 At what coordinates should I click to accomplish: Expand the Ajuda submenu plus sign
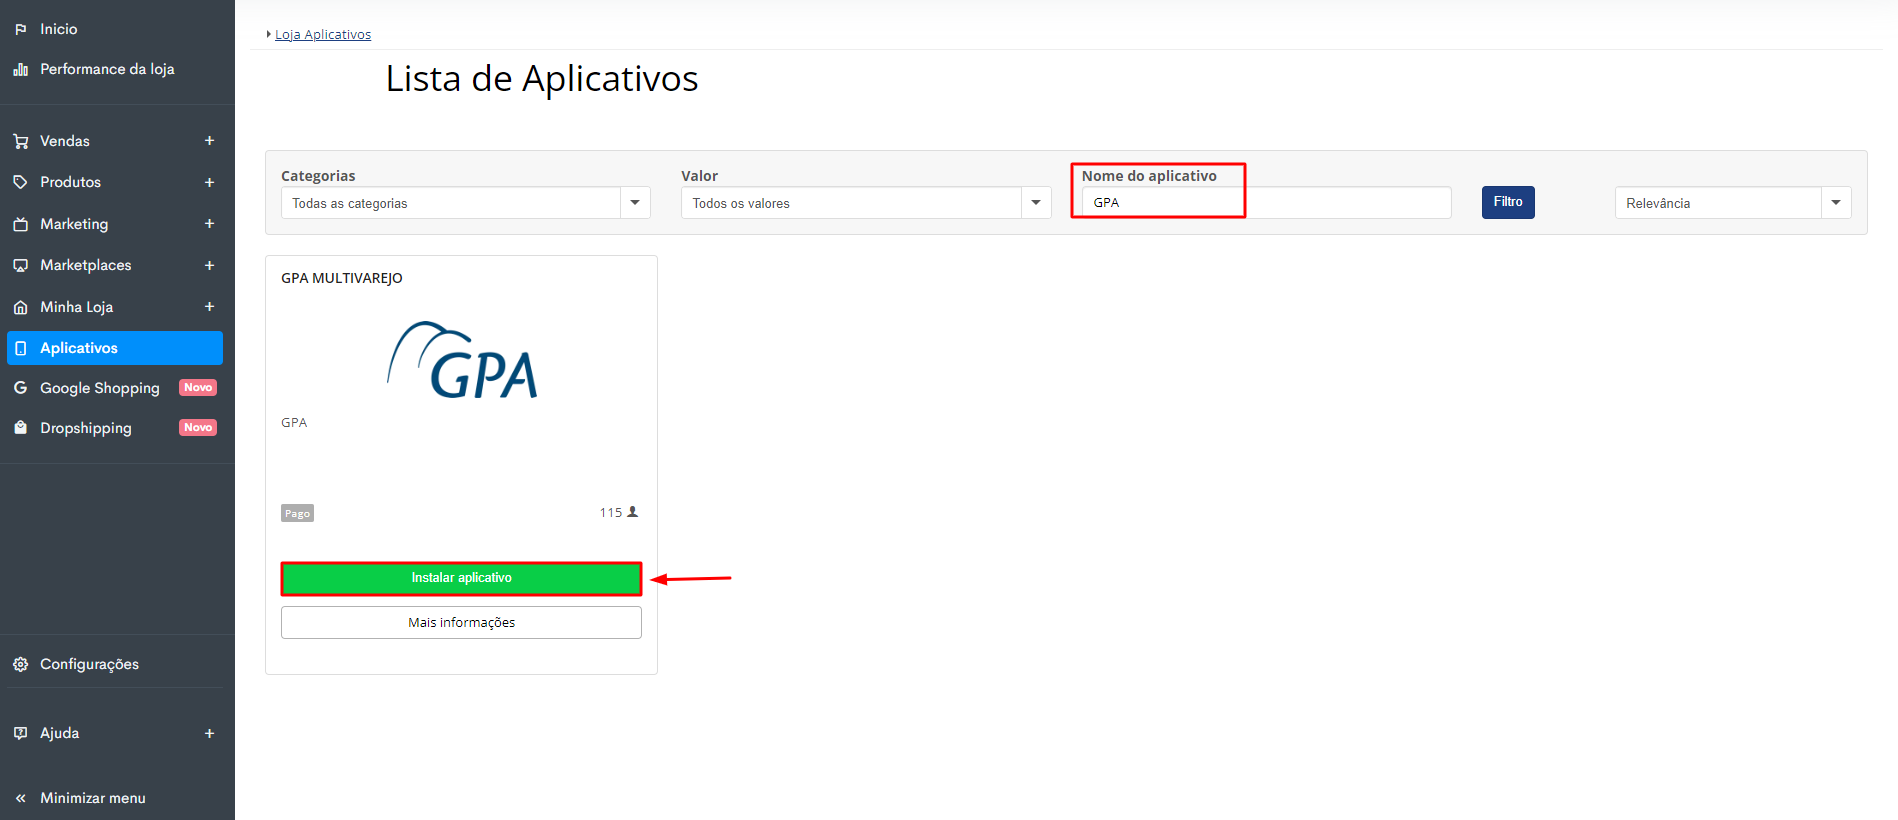(x=209, y=733)
